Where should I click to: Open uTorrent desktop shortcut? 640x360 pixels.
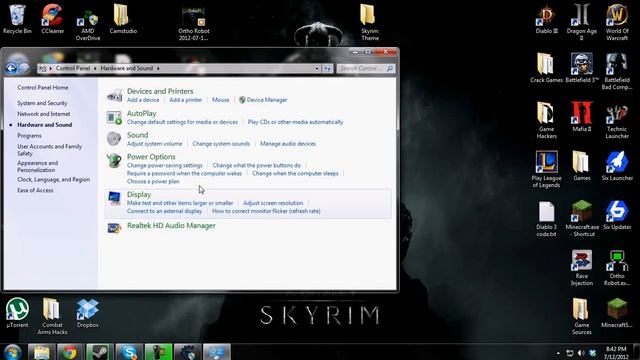(17, 313)
